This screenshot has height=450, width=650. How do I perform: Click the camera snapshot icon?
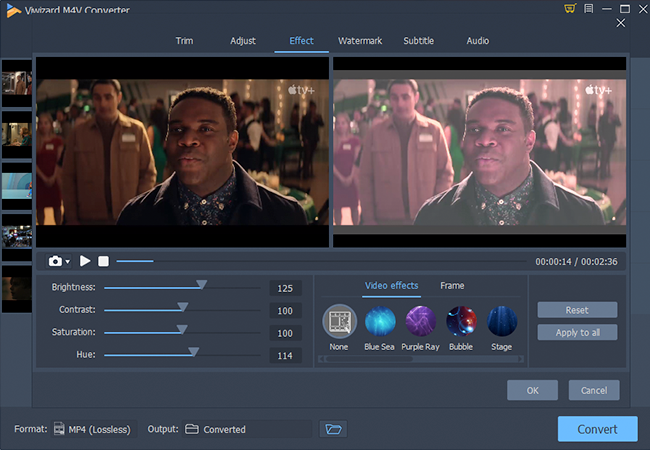[x=55, y=261]
